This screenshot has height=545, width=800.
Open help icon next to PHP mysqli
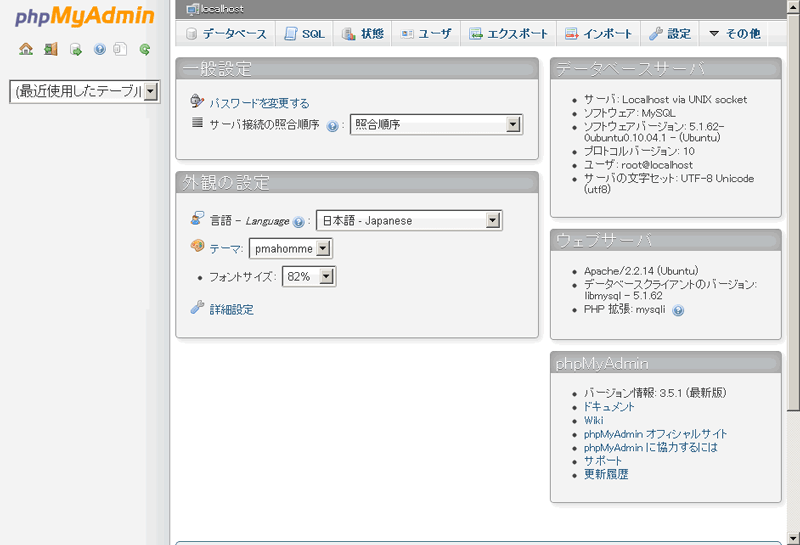[x=678, y=310]
